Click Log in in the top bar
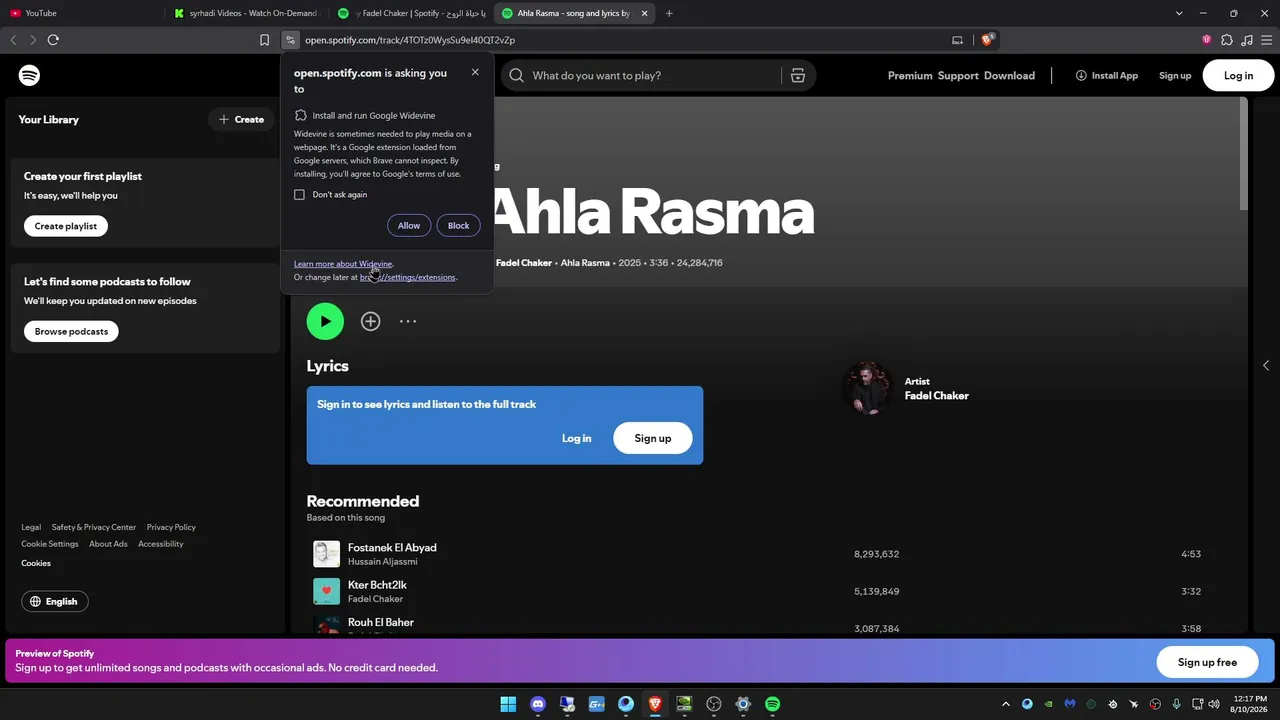 coord(1238,76)
